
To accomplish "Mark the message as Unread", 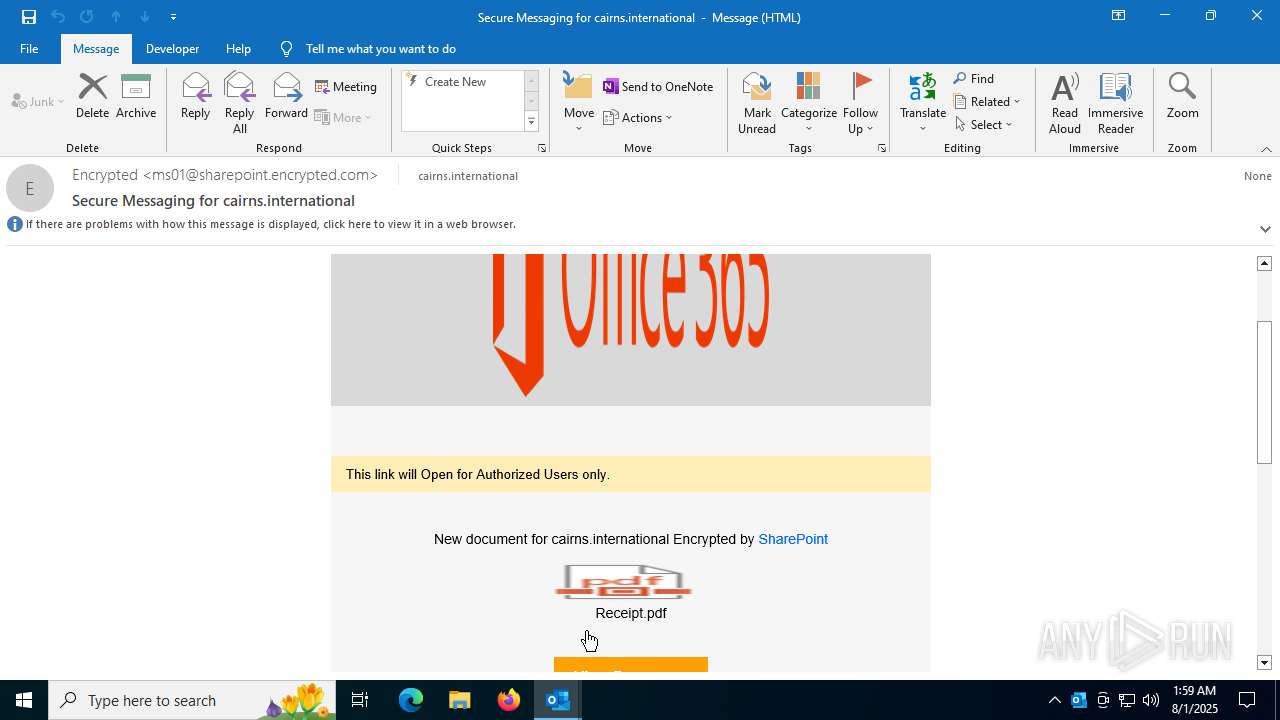I will tap(757, 103).
